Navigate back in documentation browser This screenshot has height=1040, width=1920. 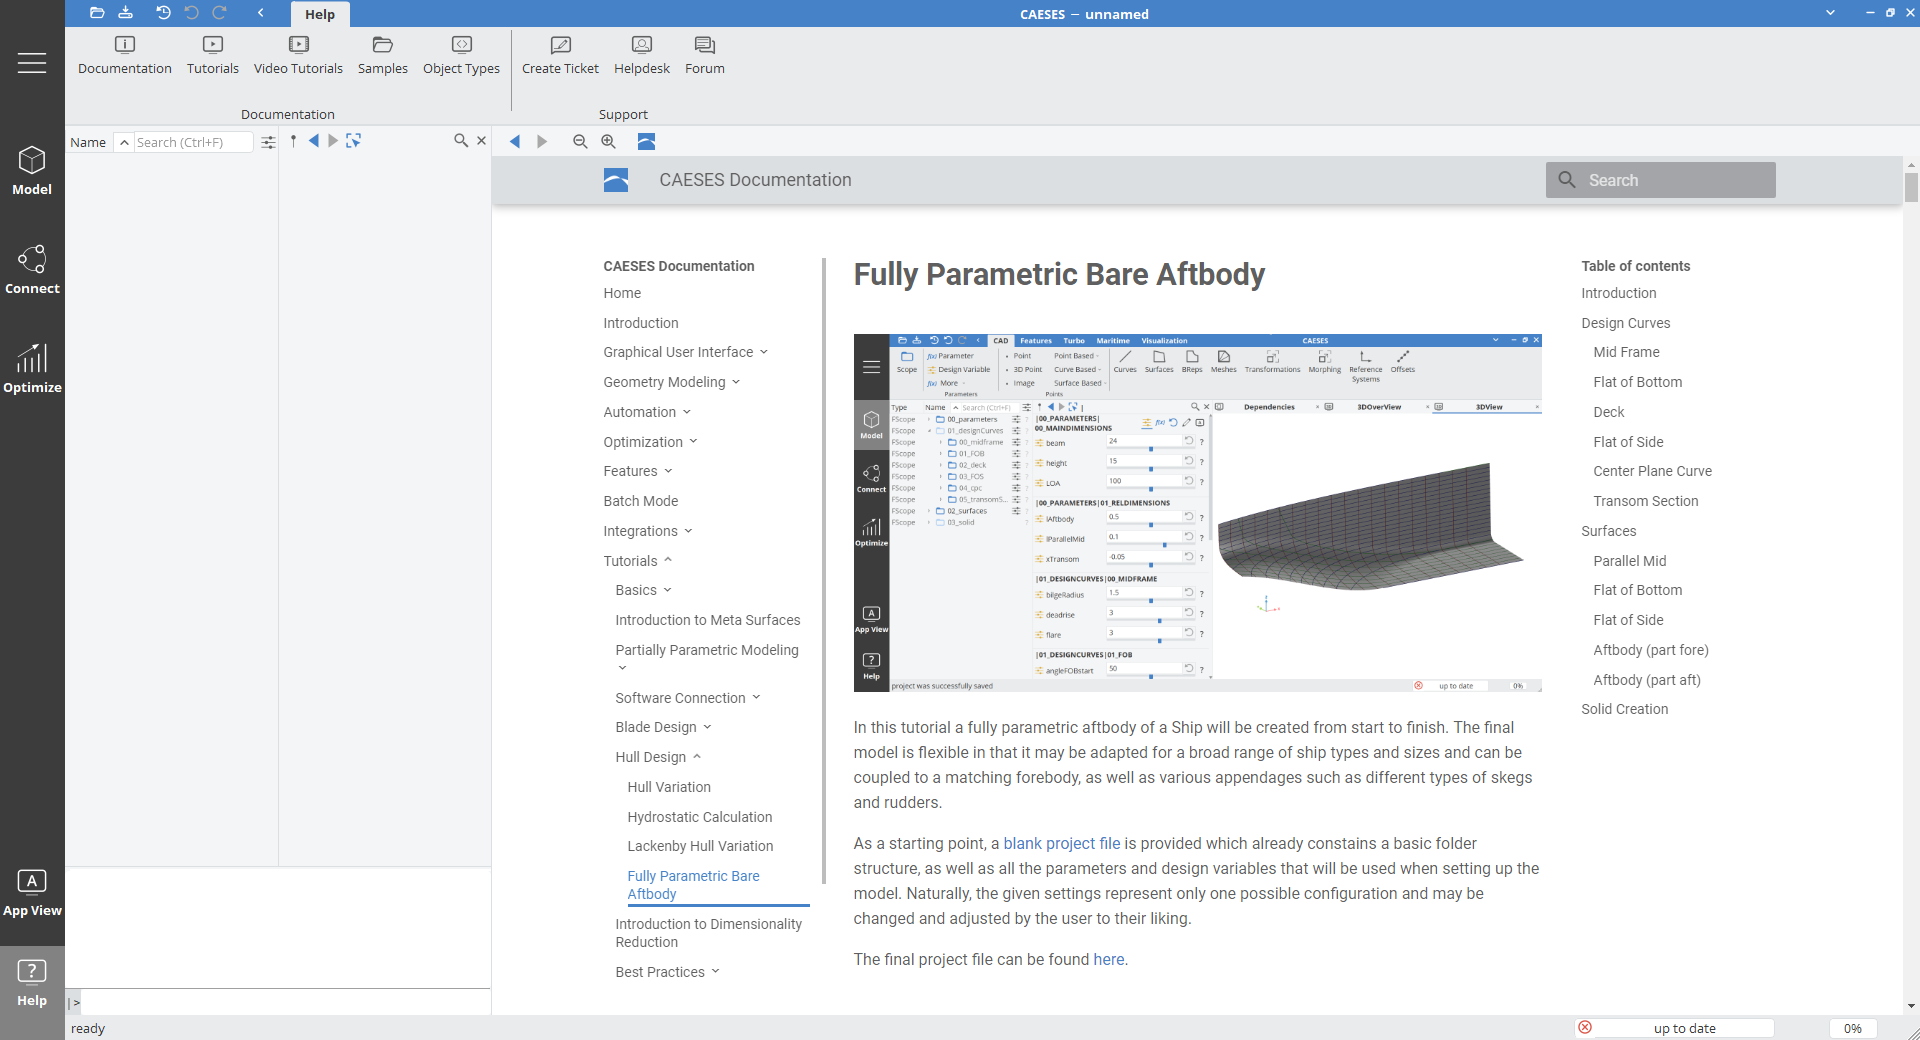pos(515,141)
